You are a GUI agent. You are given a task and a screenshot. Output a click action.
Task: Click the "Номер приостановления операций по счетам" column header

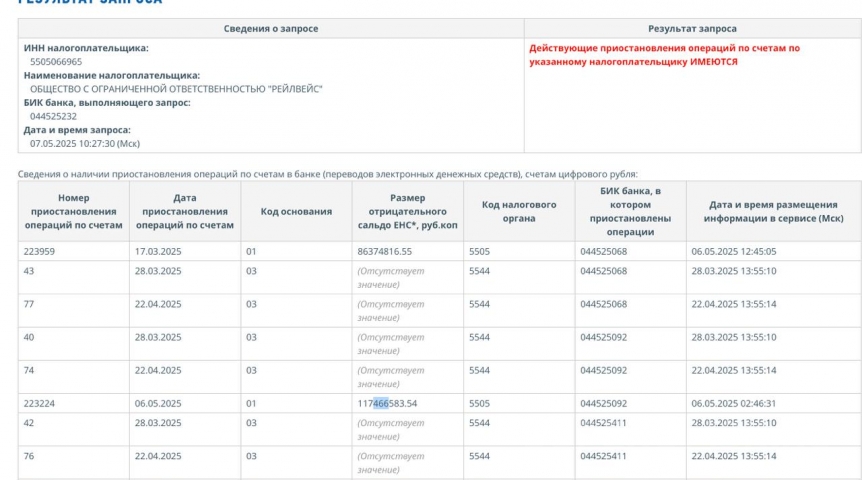coord(73,211)
